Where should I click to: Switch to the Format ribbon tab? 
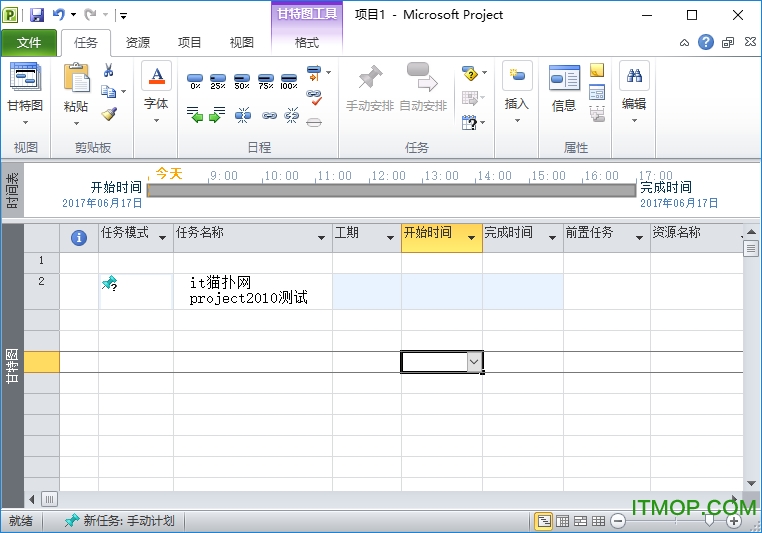pyautogui.click(x=307, y=43)
